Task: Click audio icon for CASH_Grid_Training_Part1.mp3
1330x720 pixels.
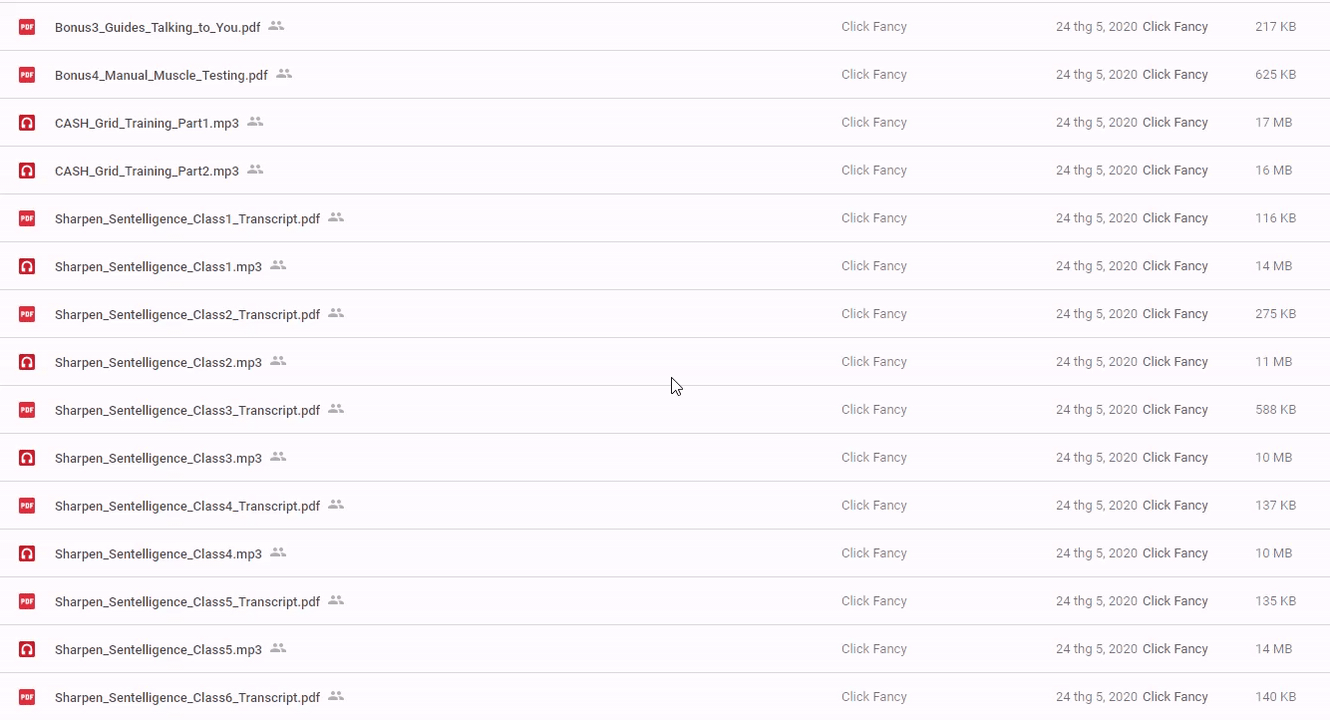Action: pyautogui.click(x=27, y=123)
